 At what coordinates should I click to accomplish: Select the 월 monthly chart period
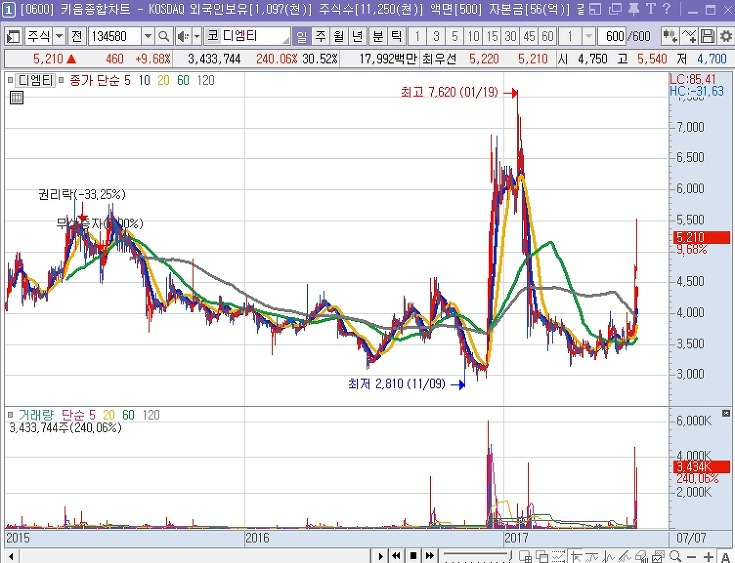(339, 36)
